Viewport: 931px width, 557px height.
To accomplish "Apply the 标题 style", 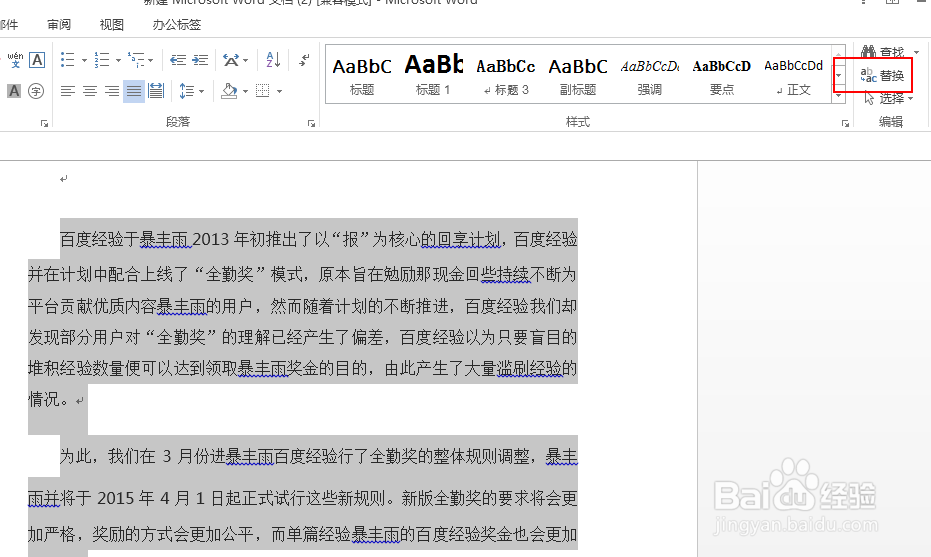I will tap(362, 75).
